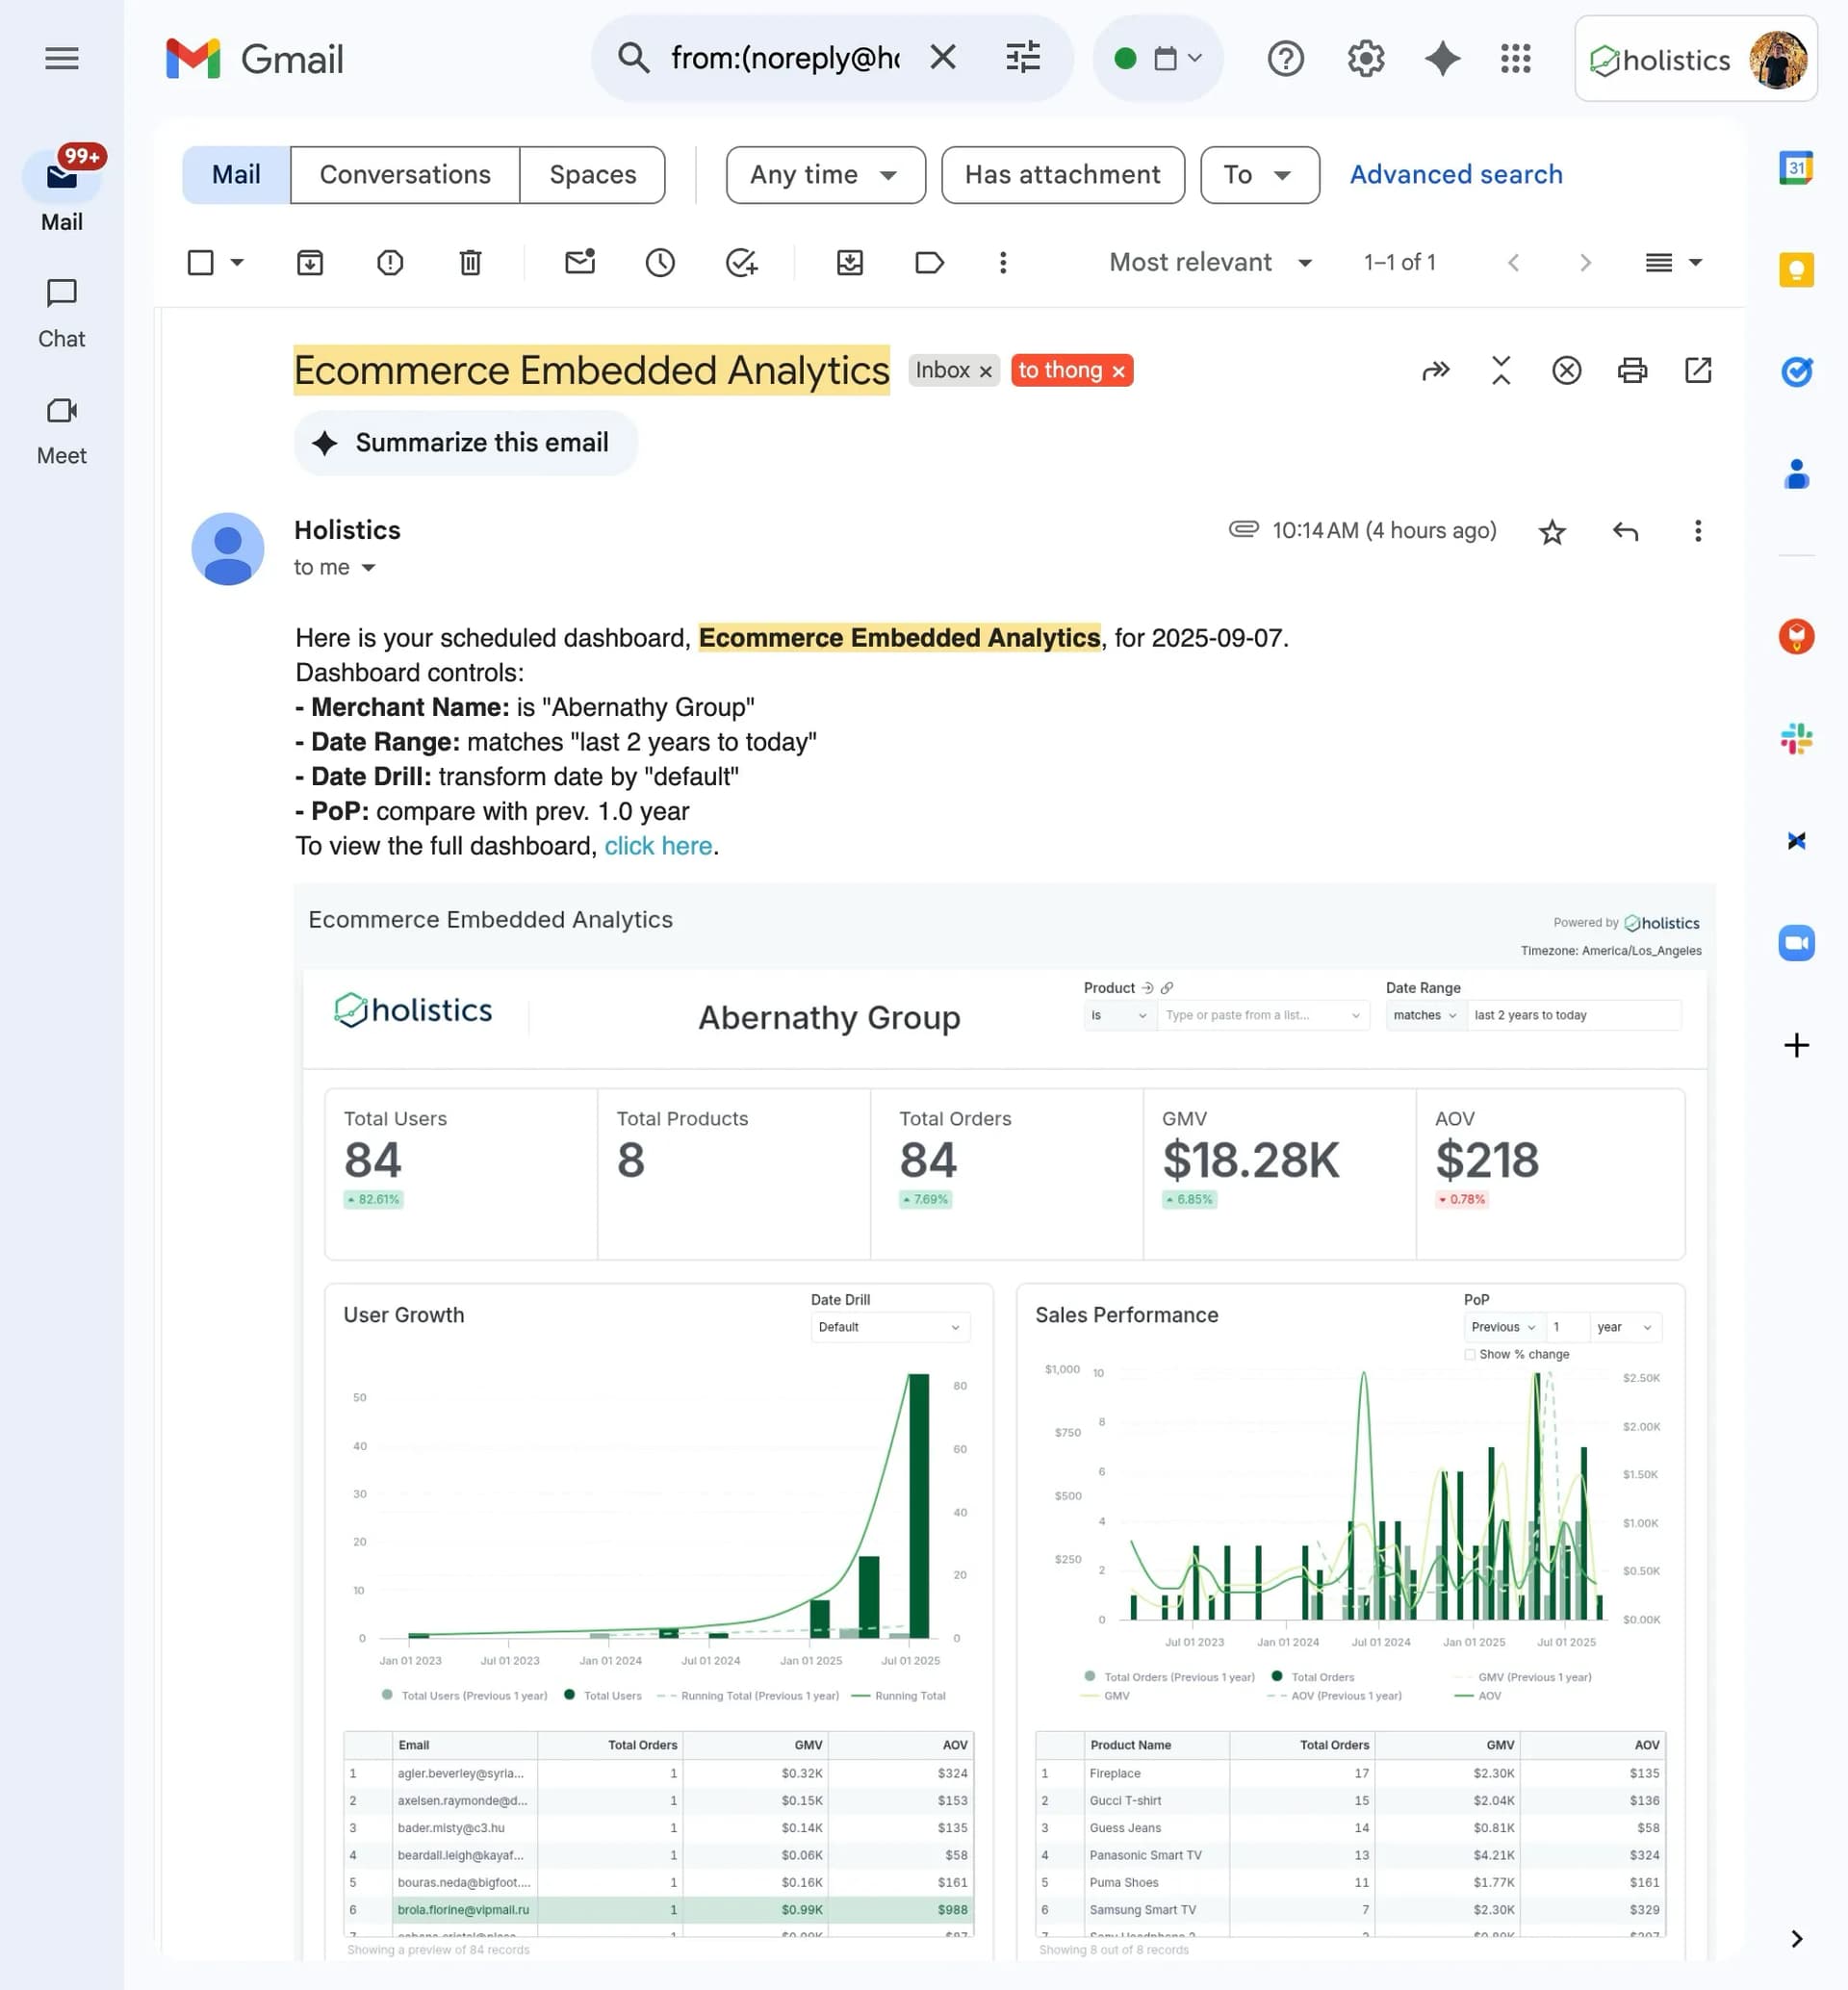Image resolution: width=1848 pixels, height=1990 pixels.
Task: Click the Snooze clock icon
Action: click(x=660, y=263)
